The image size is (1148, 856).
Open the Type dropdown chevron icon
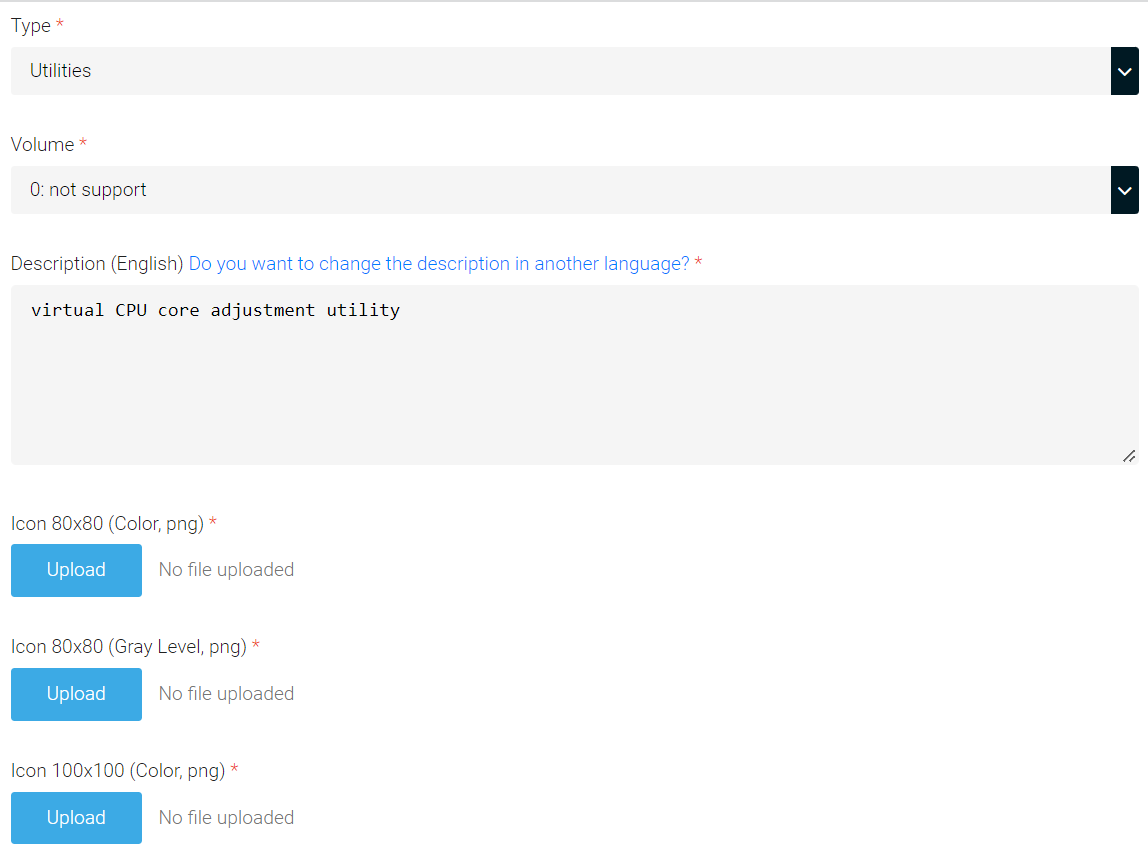coord(1124,71)
